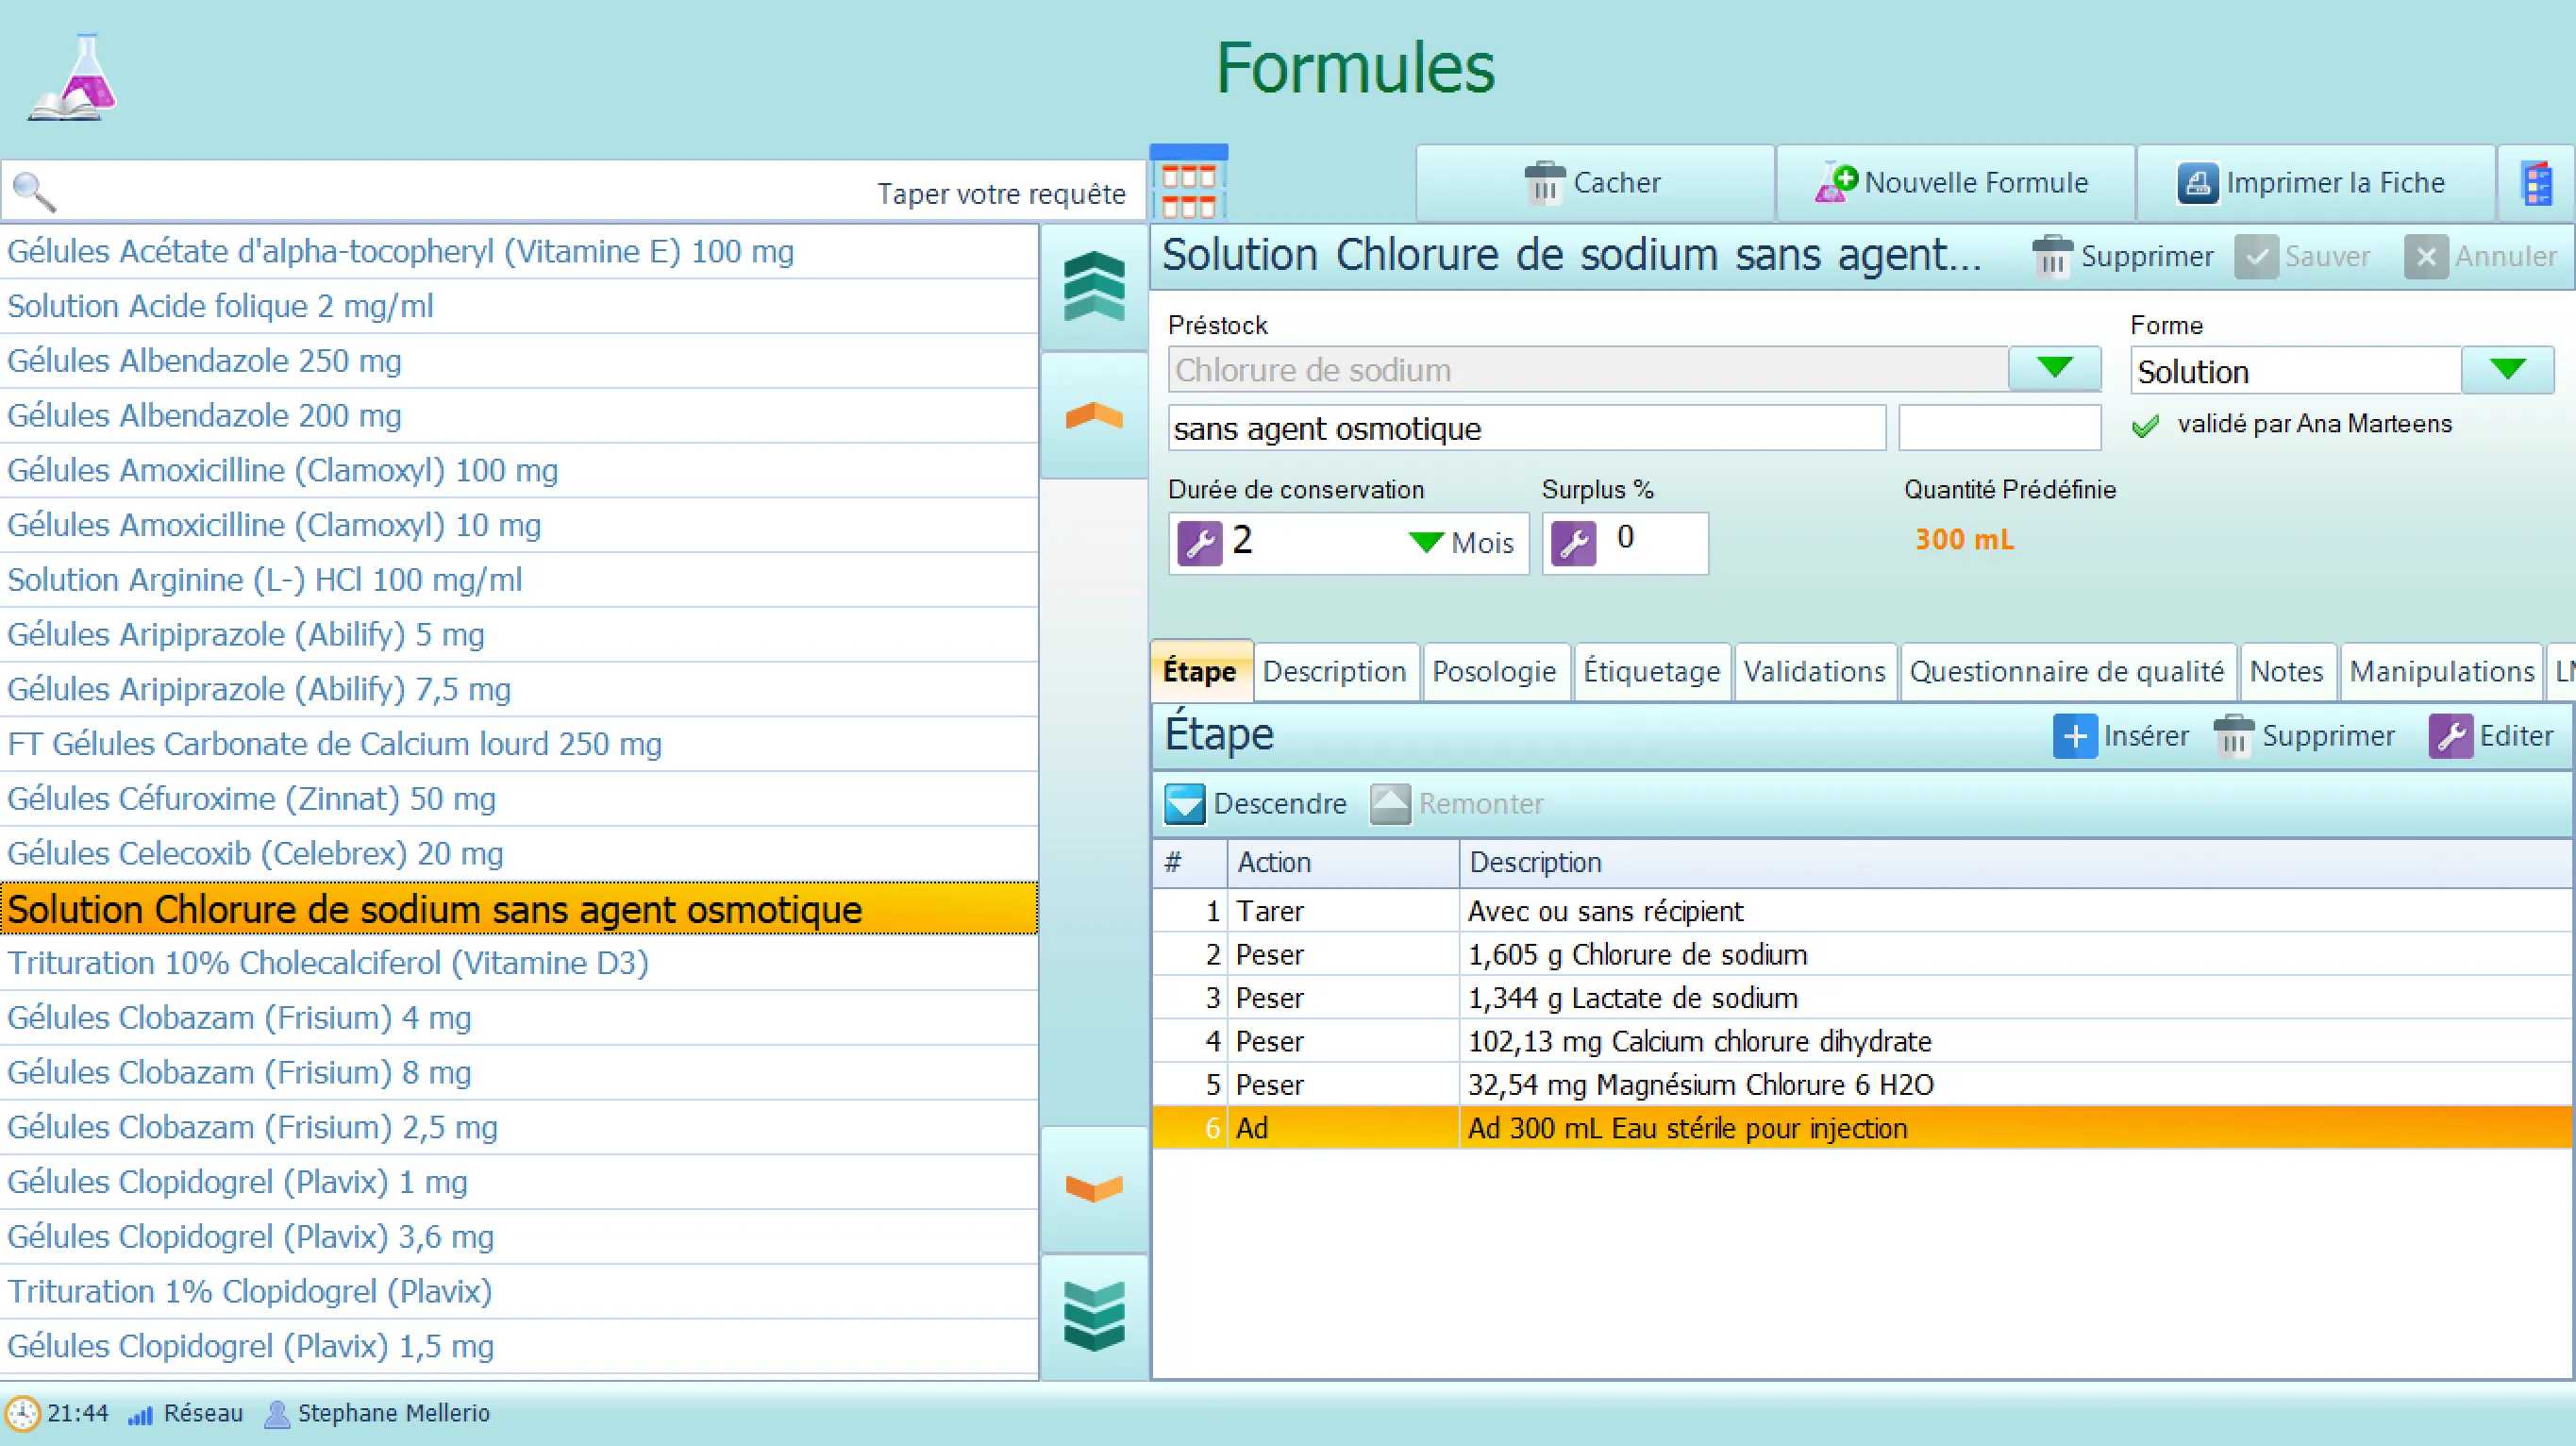This screenshot has width=2576, height=1446.
Task: Open the Questionnaire de qualité tab
Action: pyautogui.click(x=2067, y=672)
